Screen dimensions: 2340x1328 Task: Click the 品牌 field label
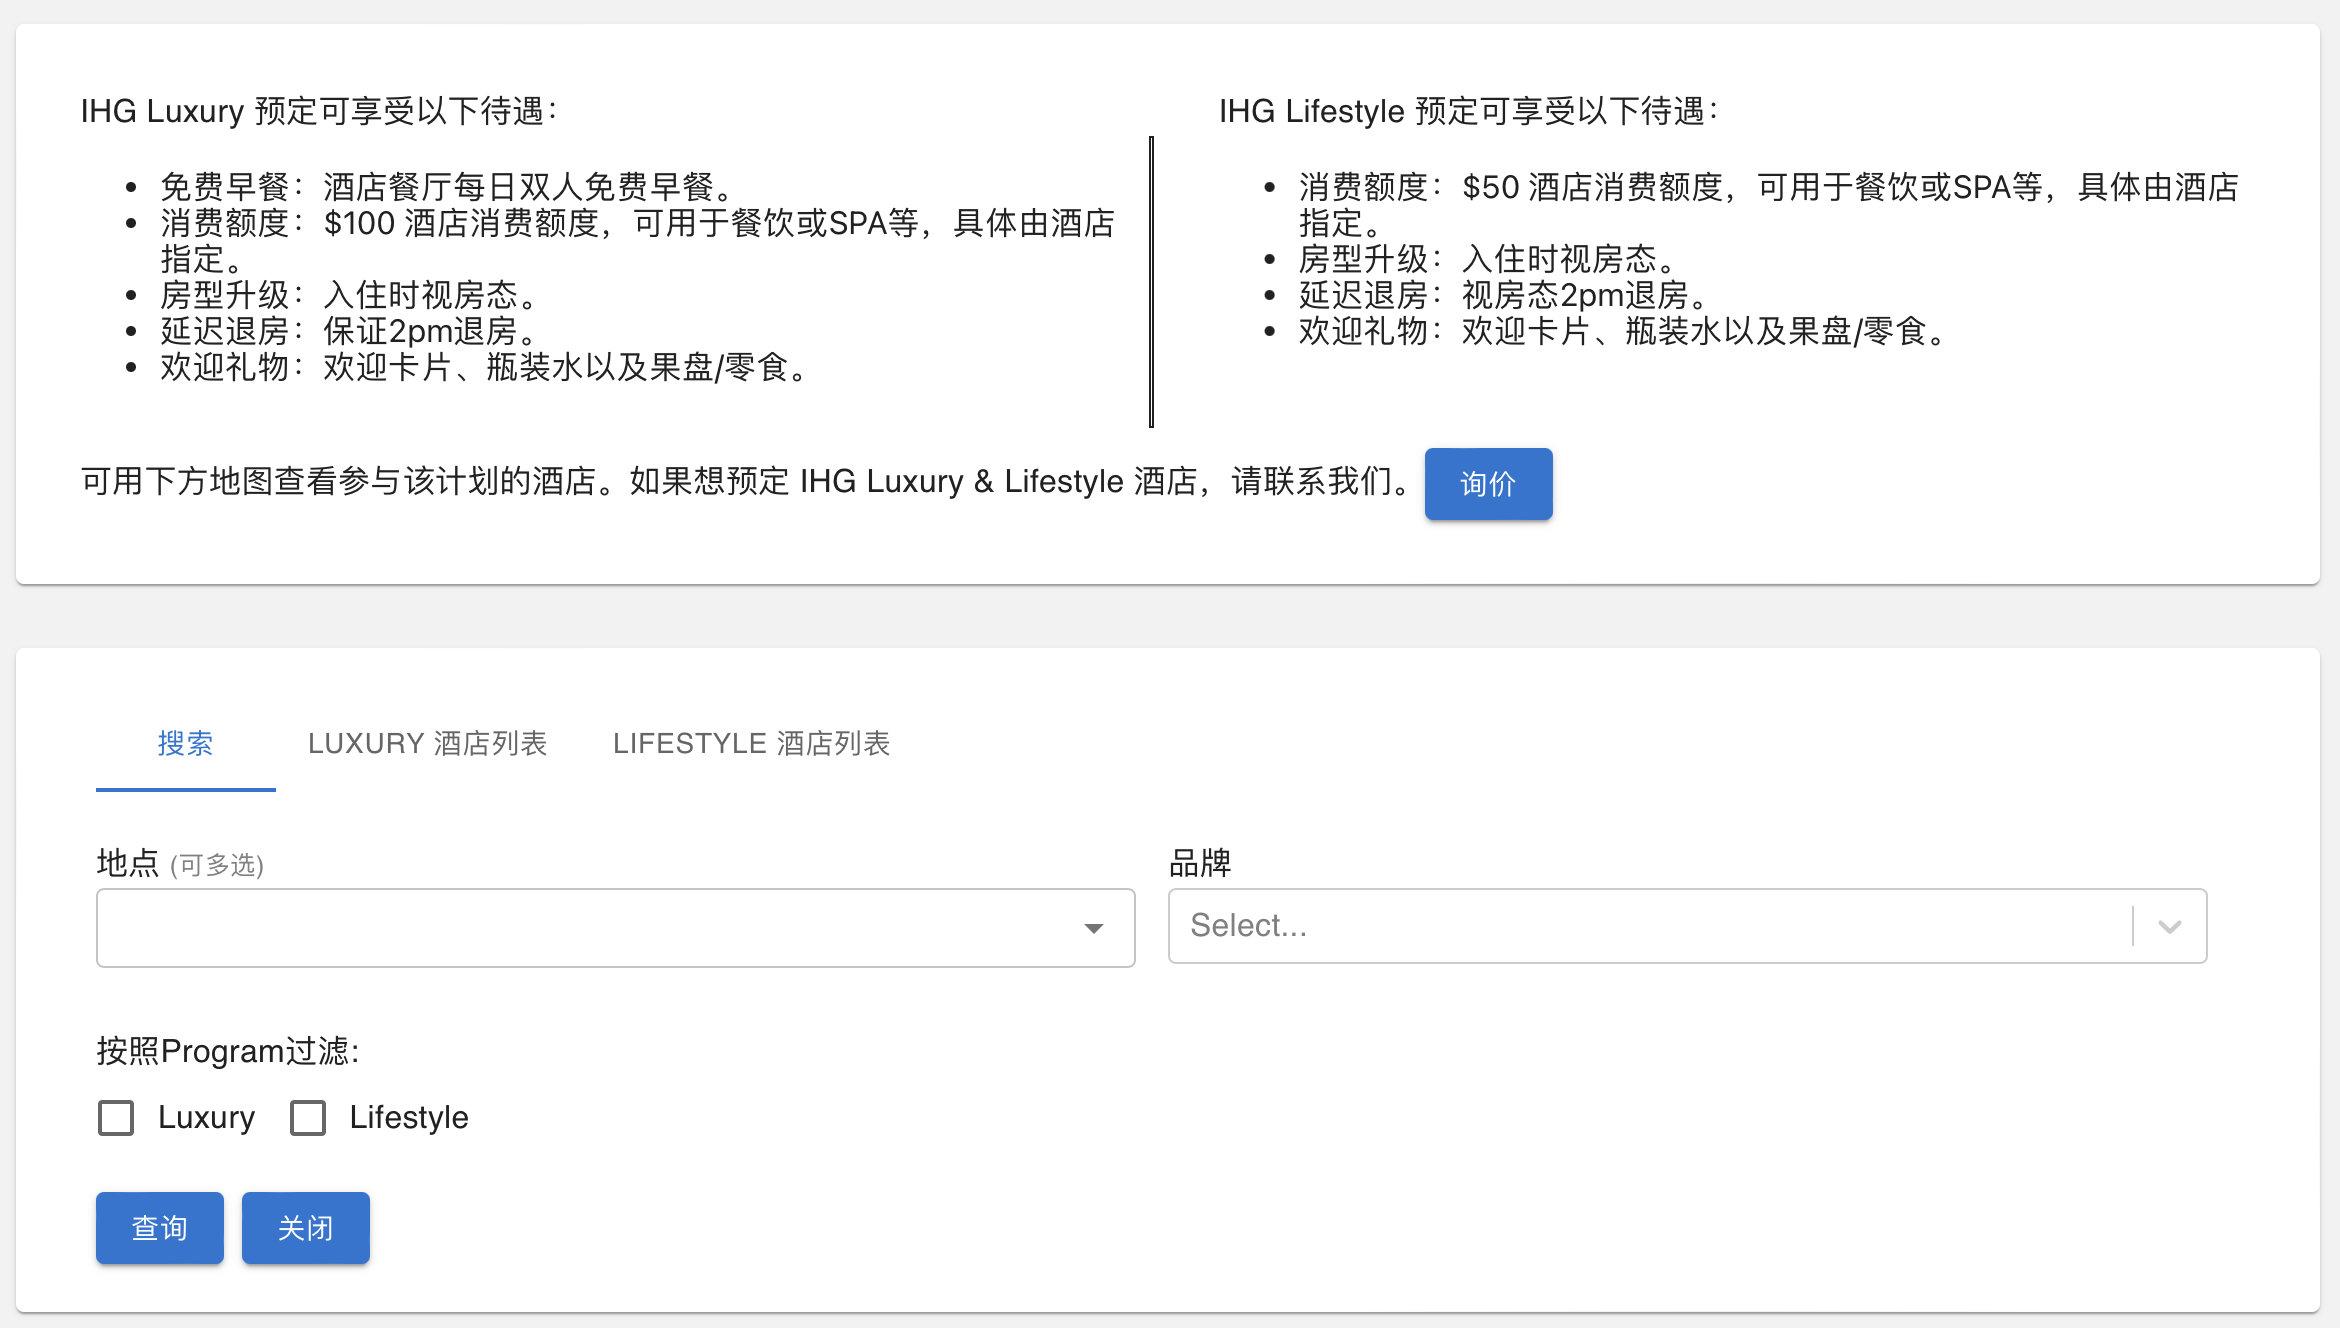click(1200, 863)
